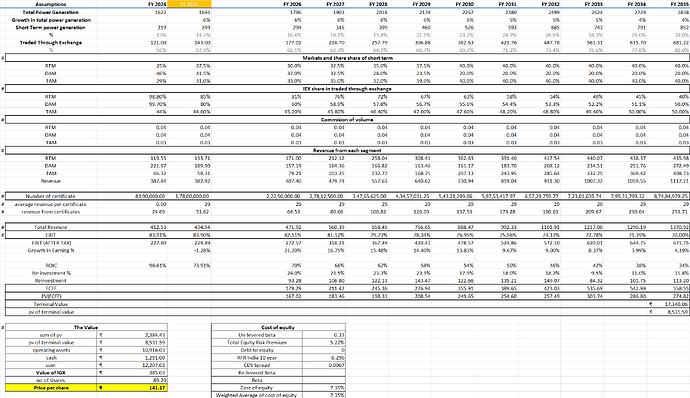Select DAM label under Commision of volume
The width and height of the screenshot is (690, 398).
coord(51,135)
